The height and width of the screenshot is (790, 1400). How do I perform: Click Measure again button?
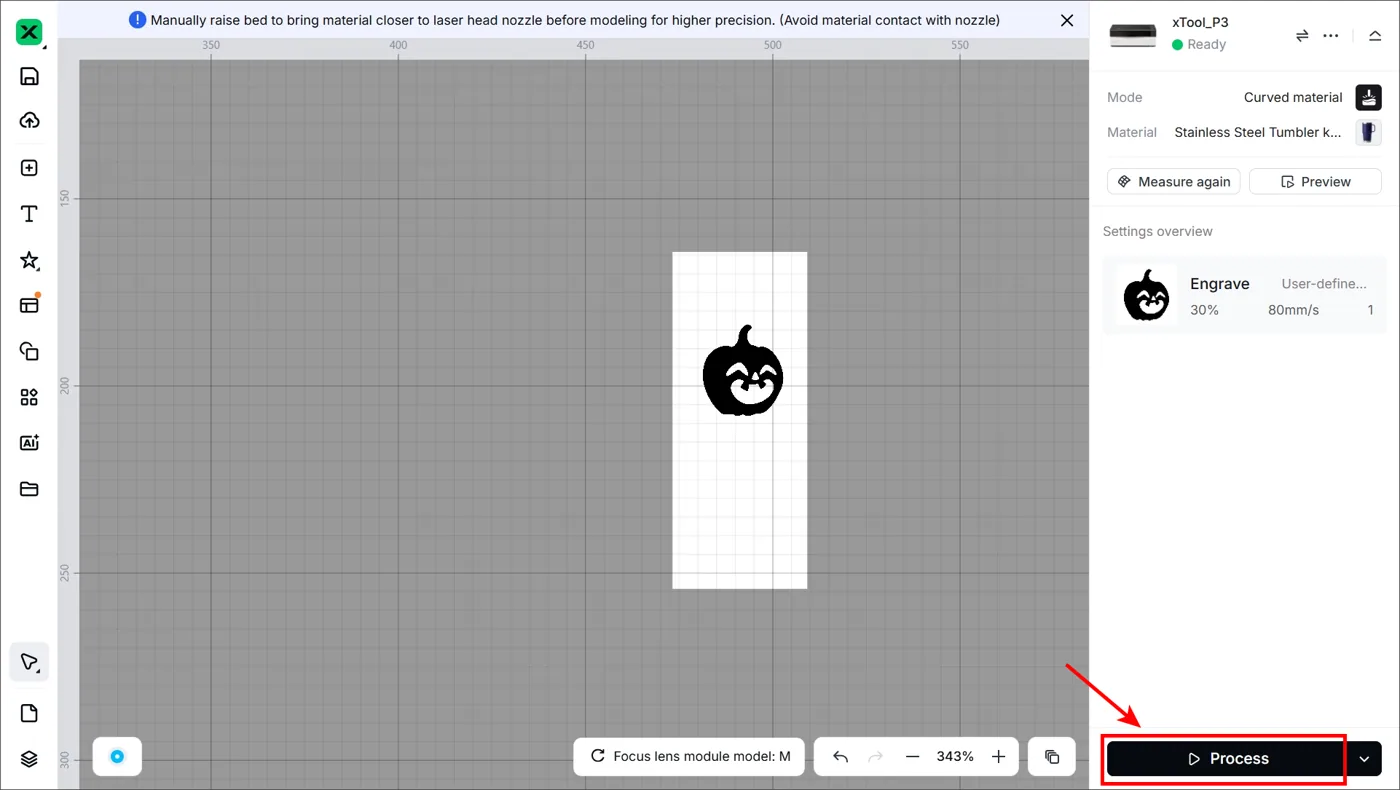tap(1174, 182)
